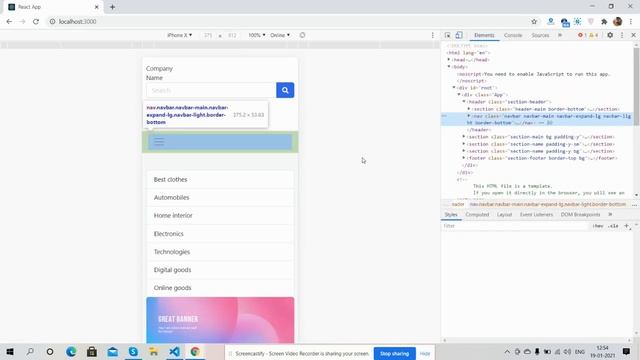Bookmark this page with the star icon
Screen dimensions: 640x360
tap(534, 22)
